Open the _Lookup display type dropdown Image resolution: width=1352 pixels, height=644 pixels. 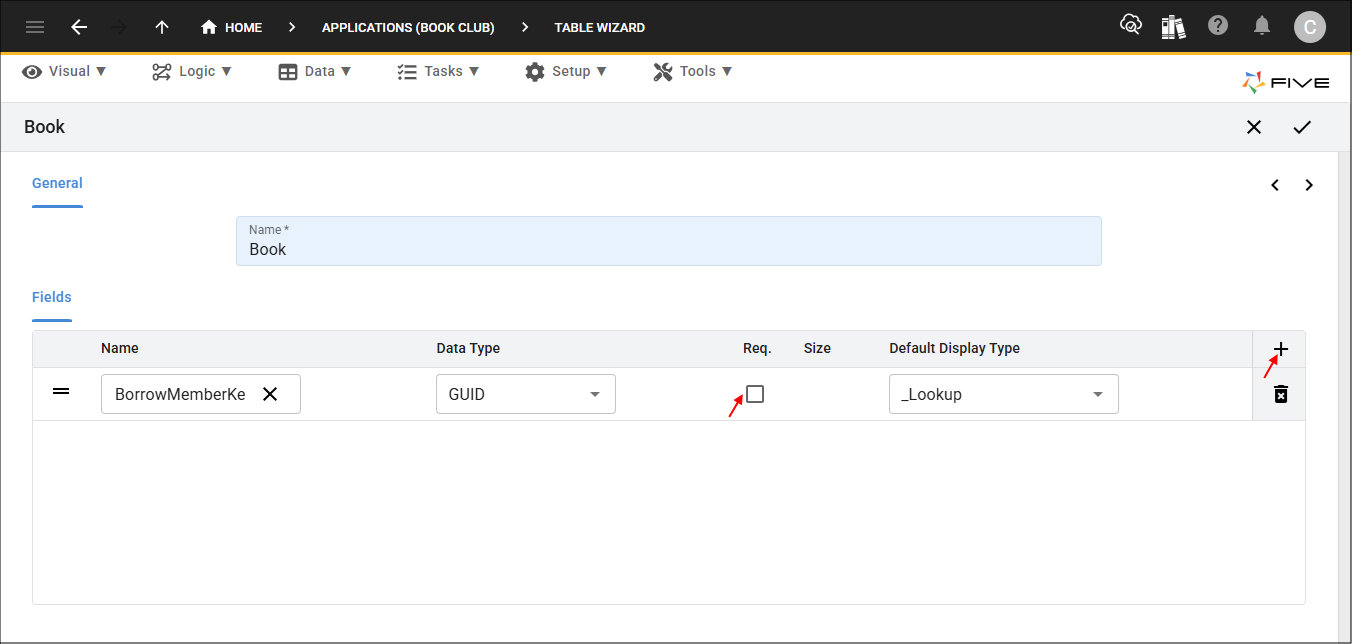point(1004,394)
